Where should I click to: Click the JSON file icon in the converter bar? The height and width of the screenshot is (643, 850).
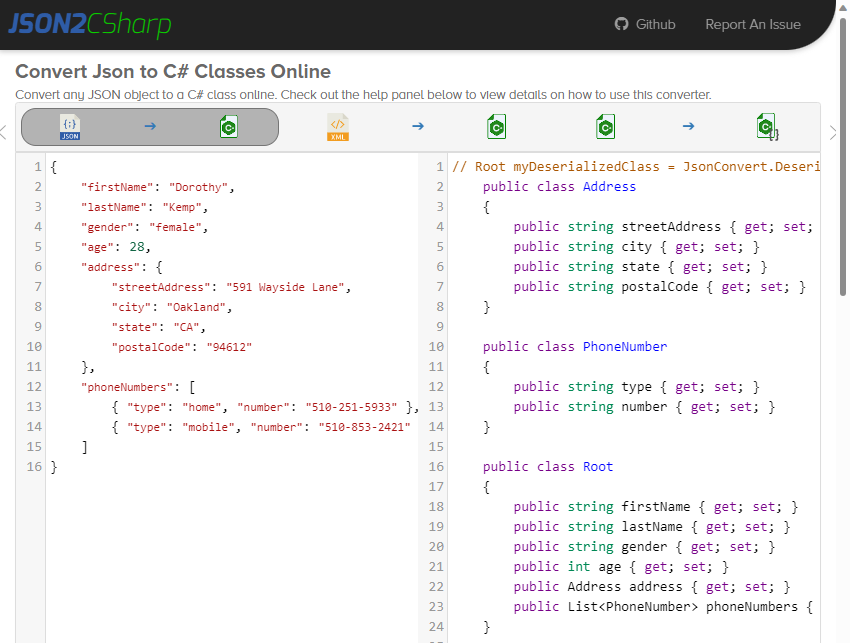pos(70,127)
